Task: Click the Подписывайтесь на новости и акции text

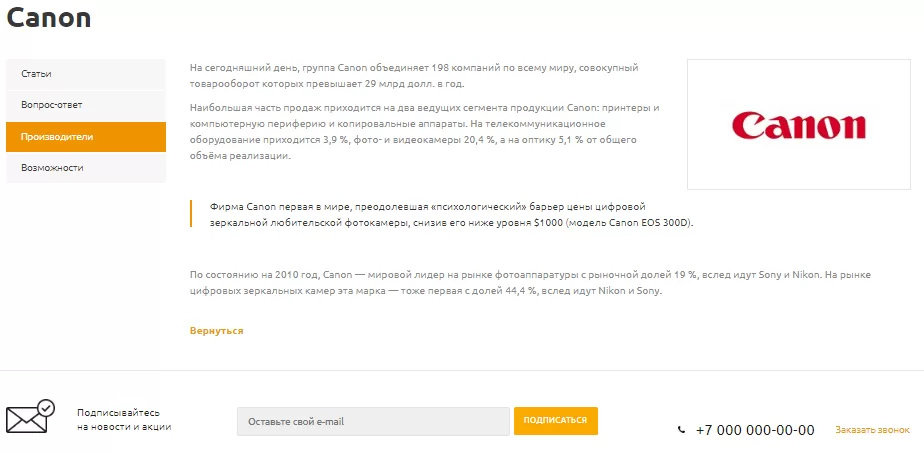Action: tap(124, 420)
